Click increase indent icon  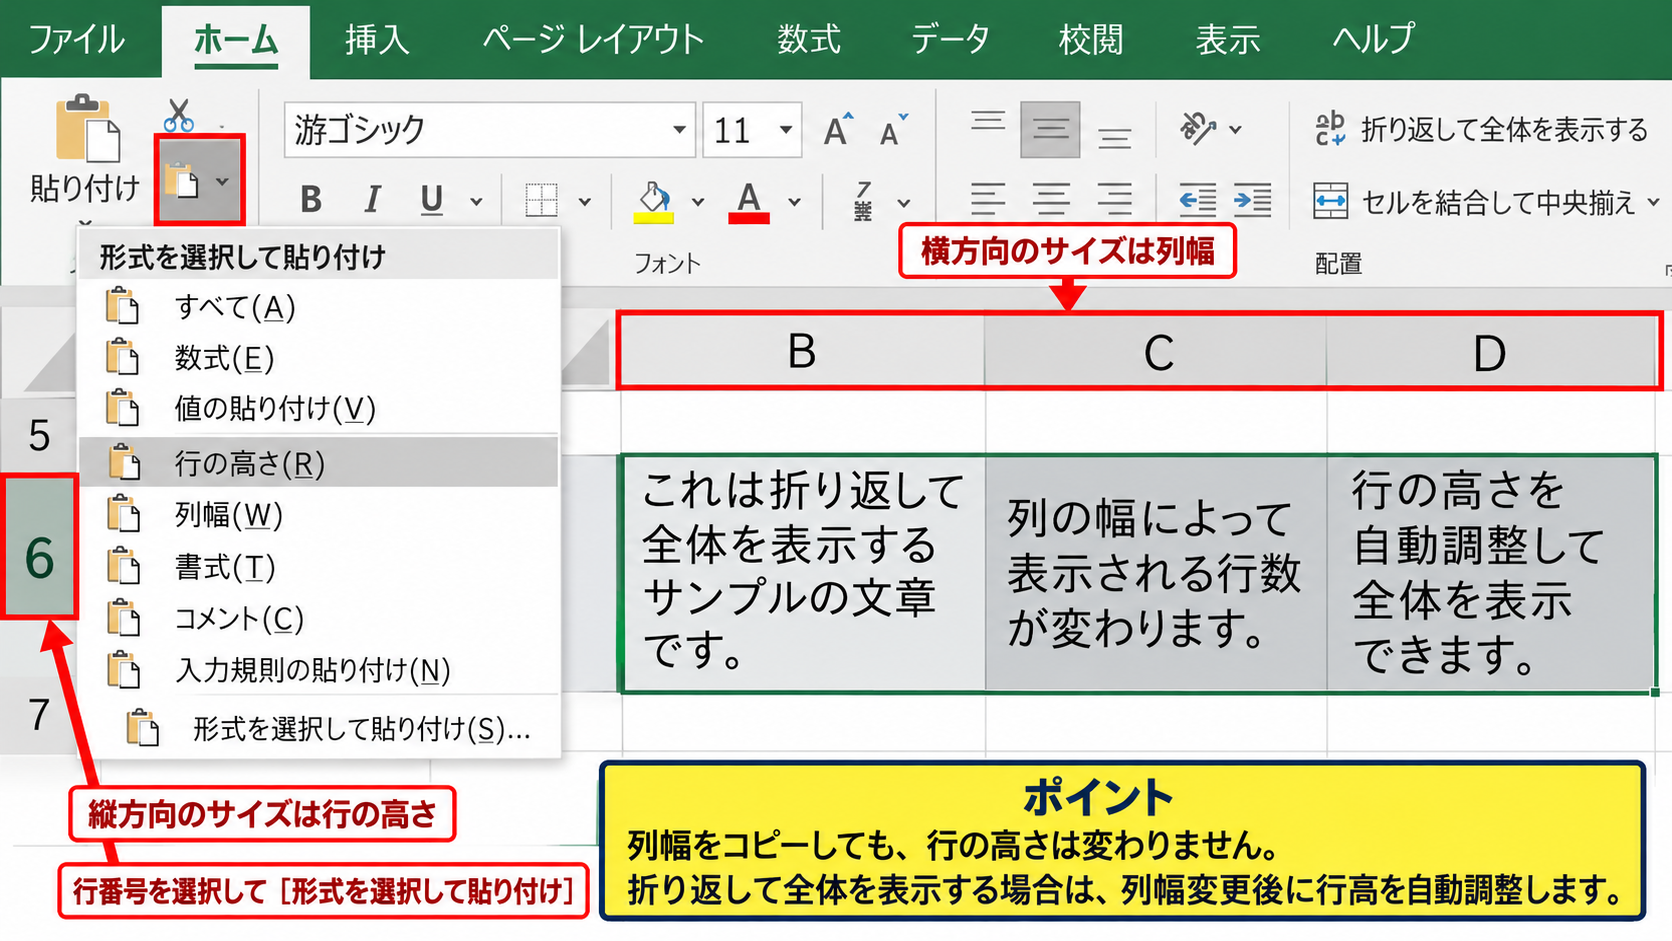(1252, 200)
